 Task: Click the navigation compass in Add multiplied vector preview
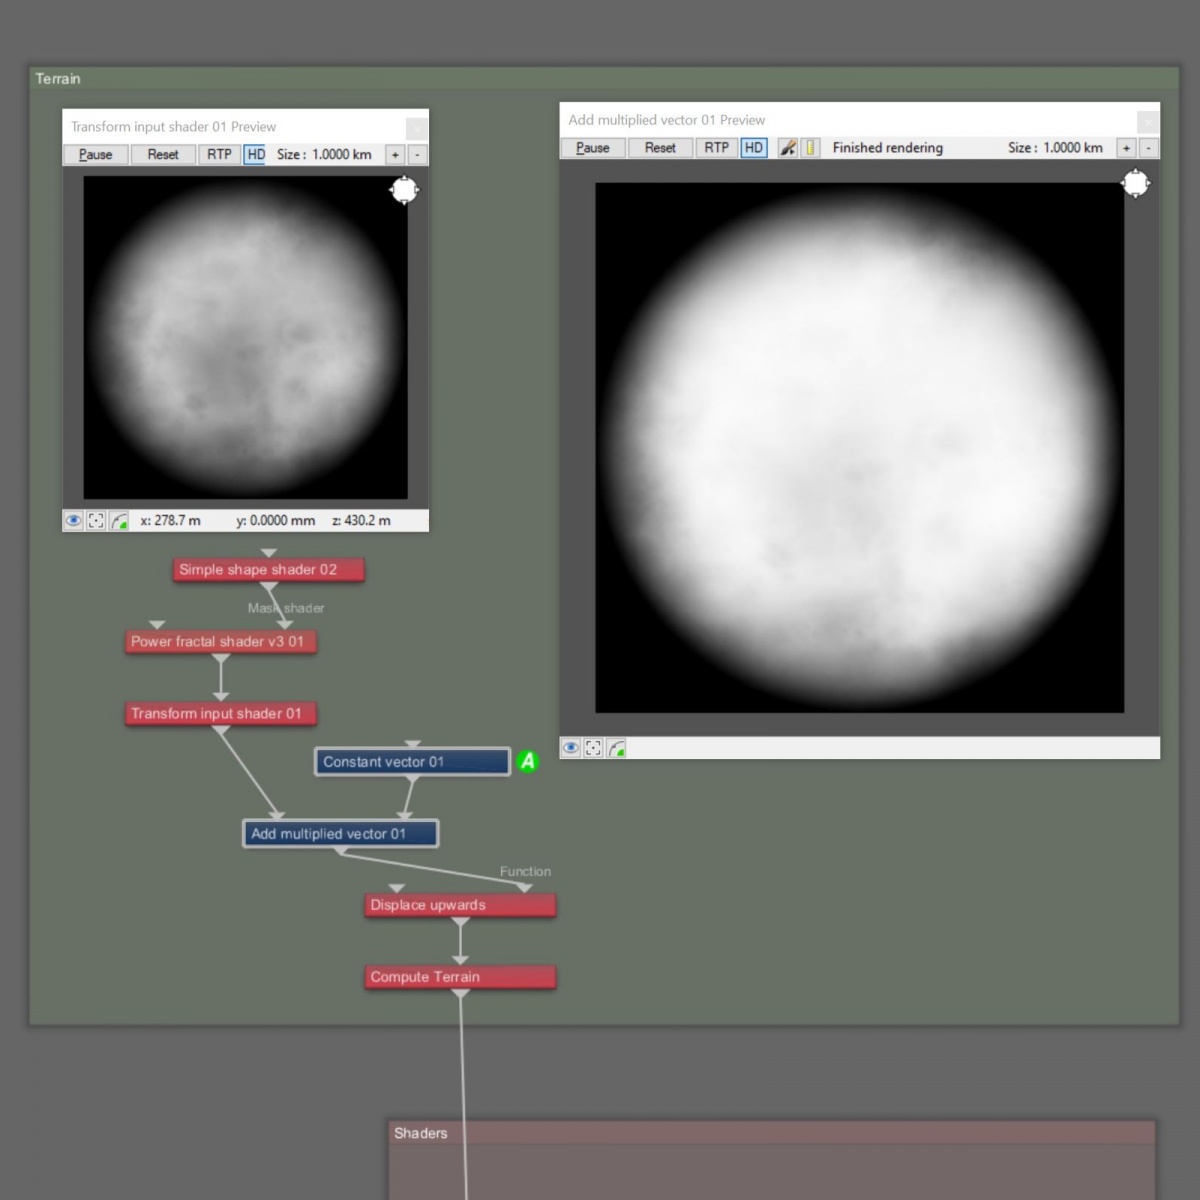1136,184
